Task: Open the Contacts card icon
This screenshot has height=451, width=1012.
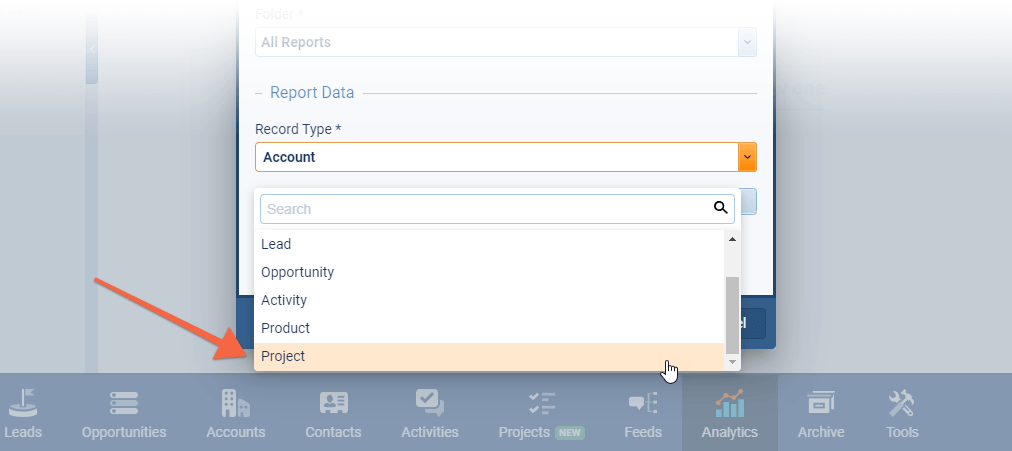Action: tap(333, 404)
